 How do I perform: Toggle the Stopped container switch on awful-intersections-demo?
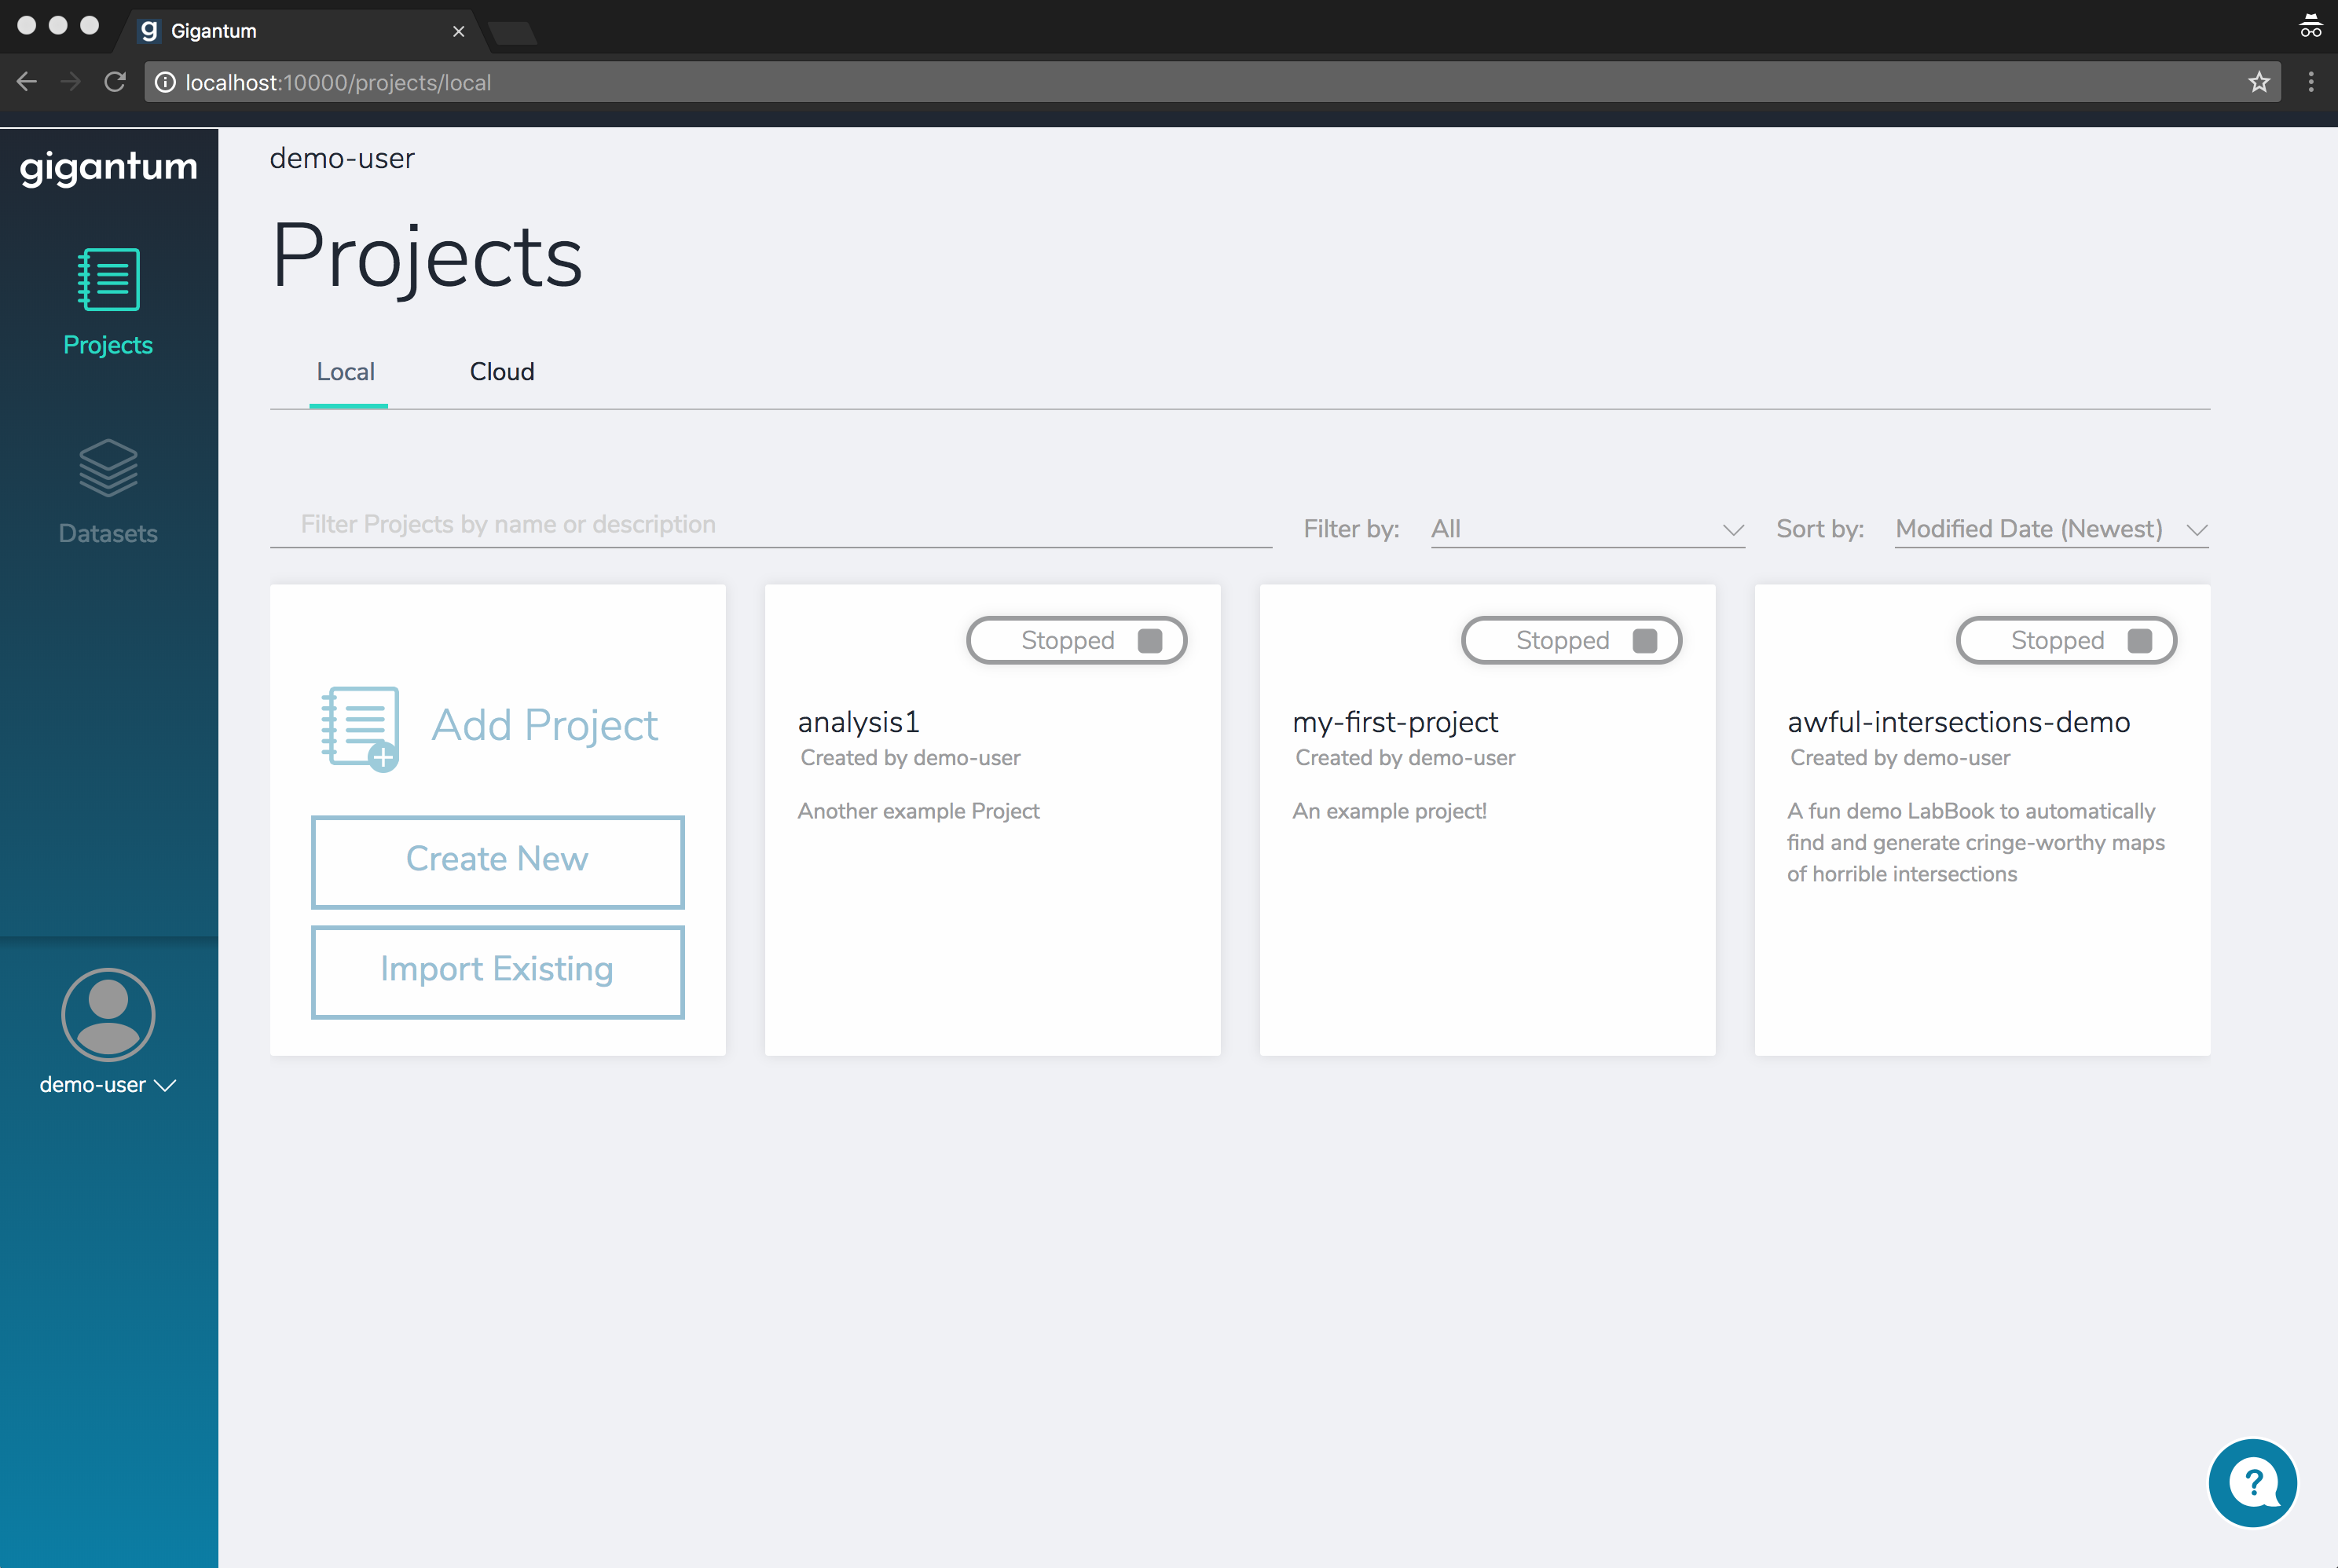point(2066,640)
